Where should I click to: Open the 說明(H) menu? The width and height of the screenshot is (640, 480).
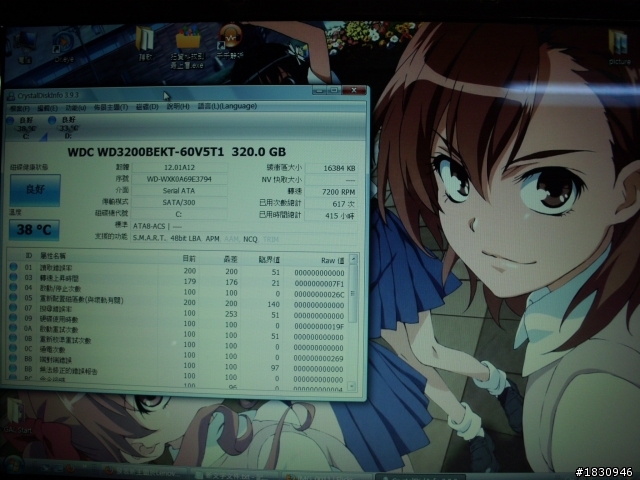point(178,106)
